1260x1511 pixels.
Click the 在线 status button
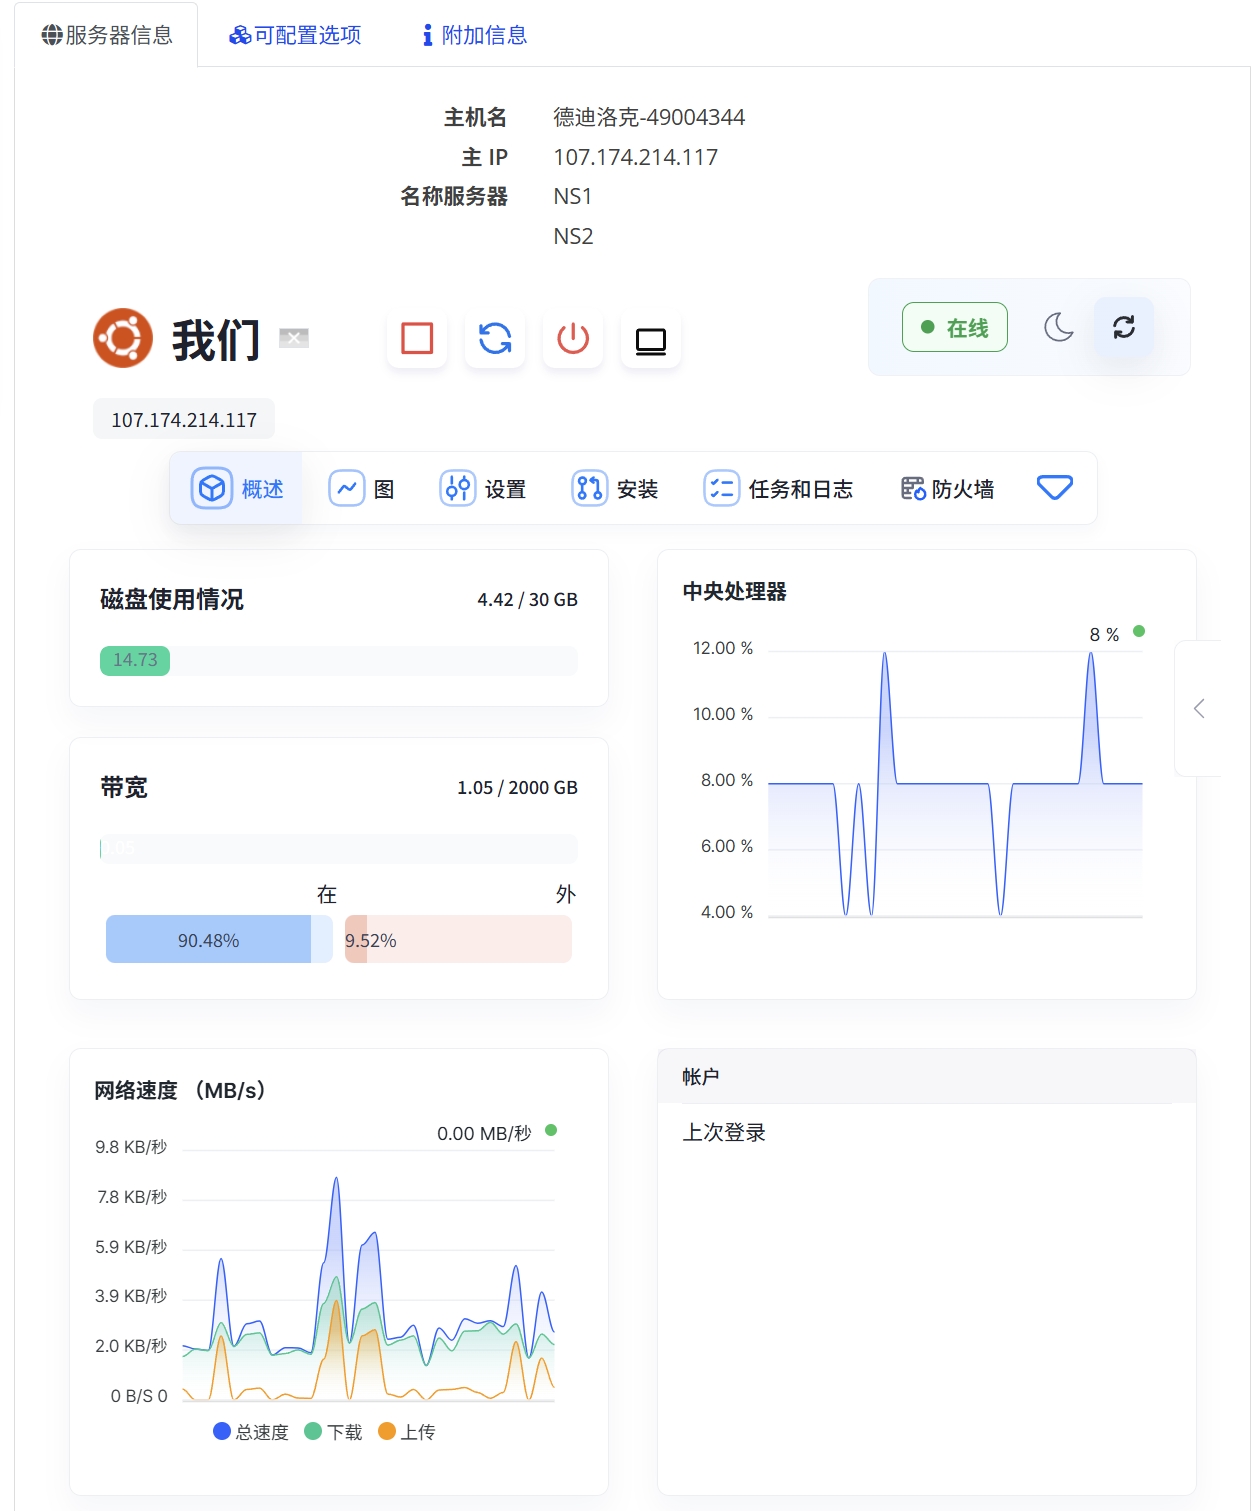point(955,328)
